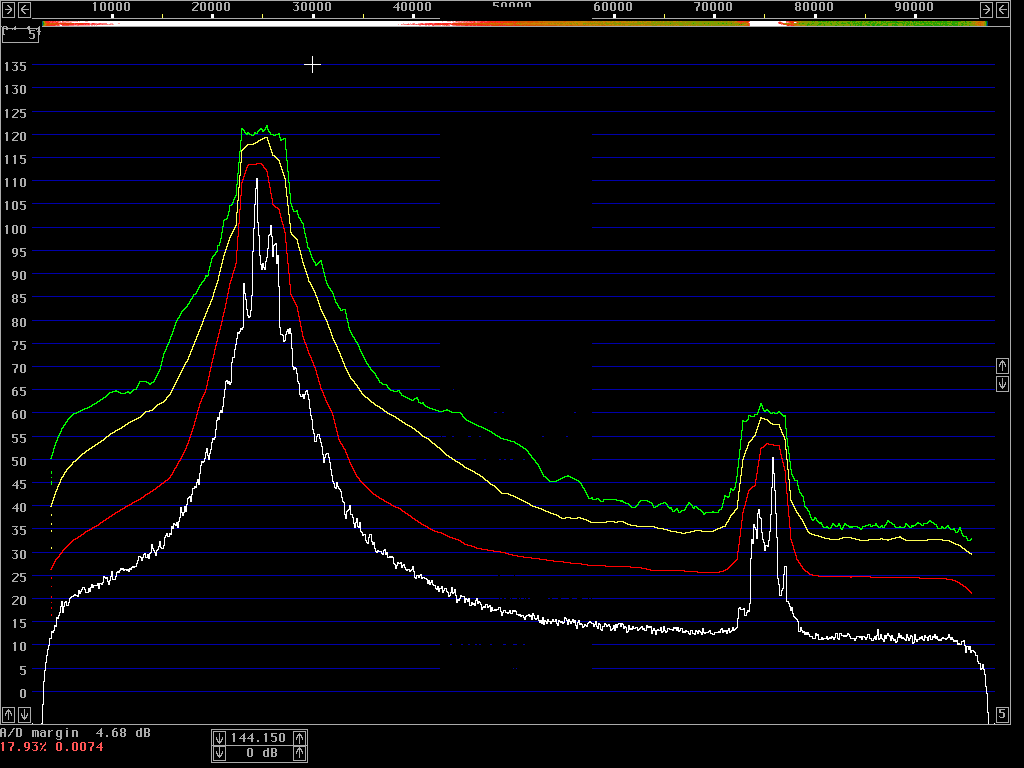Click the right-arrow box at top-left corner
Viewport: 1024px width, 768px height.
click(8, 9)
